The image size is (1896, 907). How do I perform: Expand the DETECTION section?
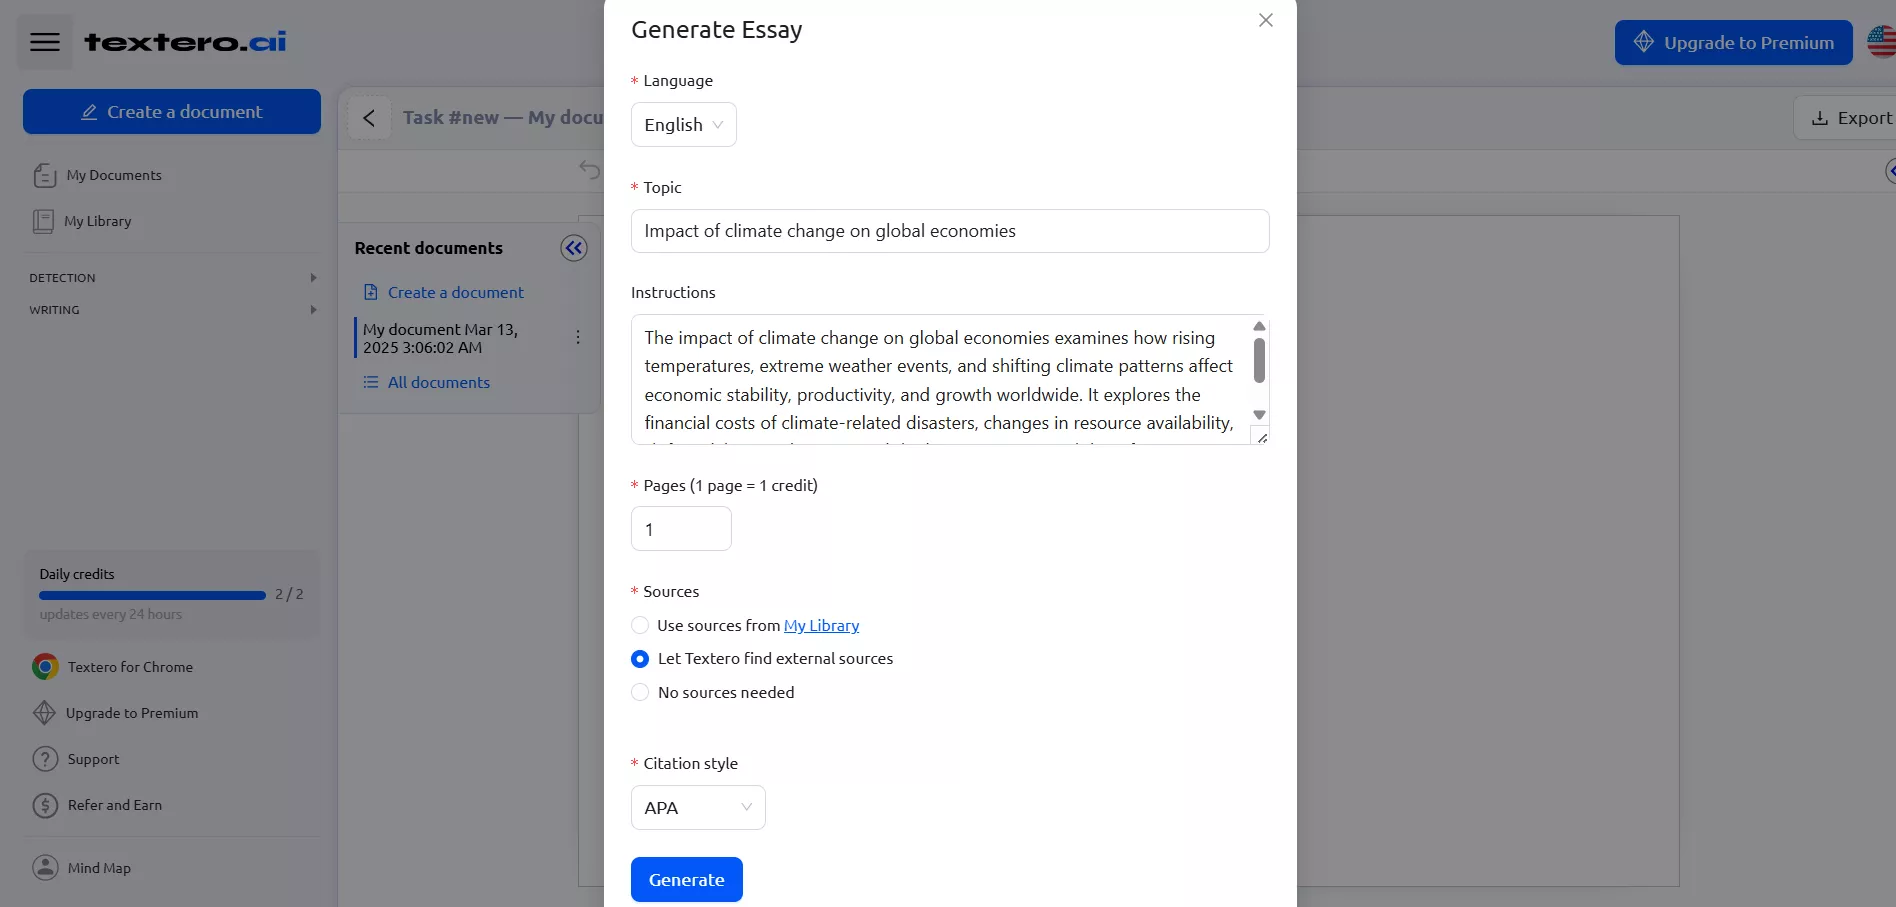[x=171, y=277]
